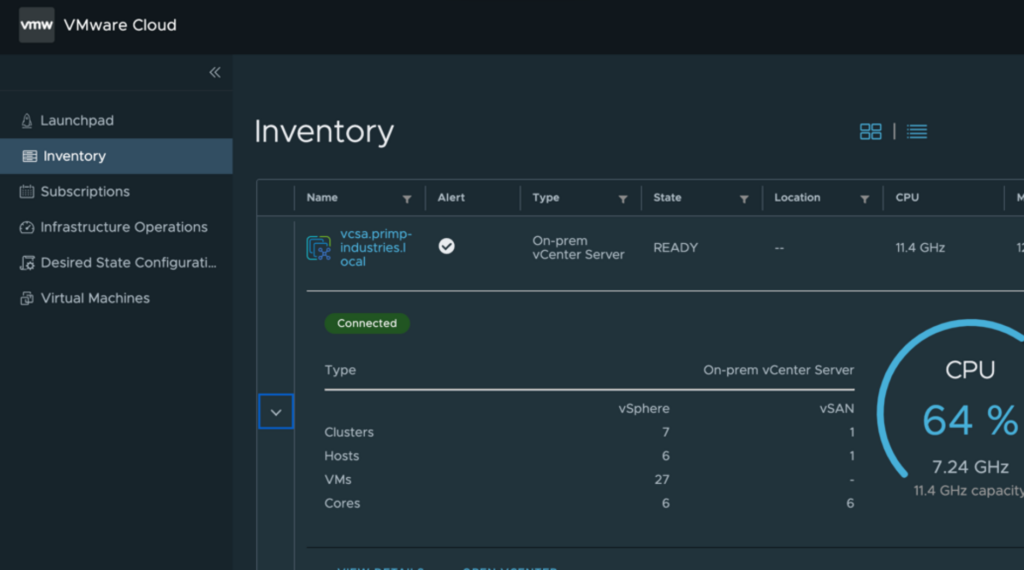The width and height of the screenshot is (1024, 570).
Task: Click the Virtual Machines icon
Action: (x=27, y=298)
